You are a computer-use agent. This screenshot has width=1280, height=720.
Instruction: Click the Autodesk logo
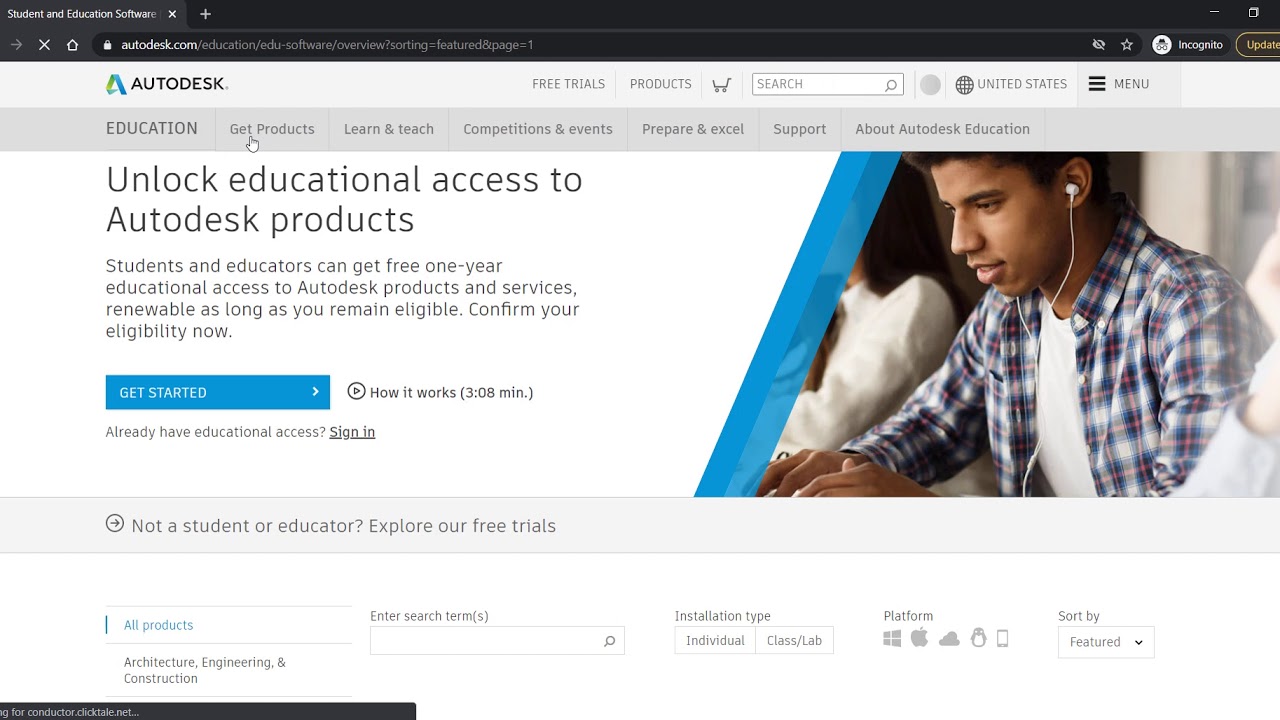pyautogui.click(x=167, y=84)
